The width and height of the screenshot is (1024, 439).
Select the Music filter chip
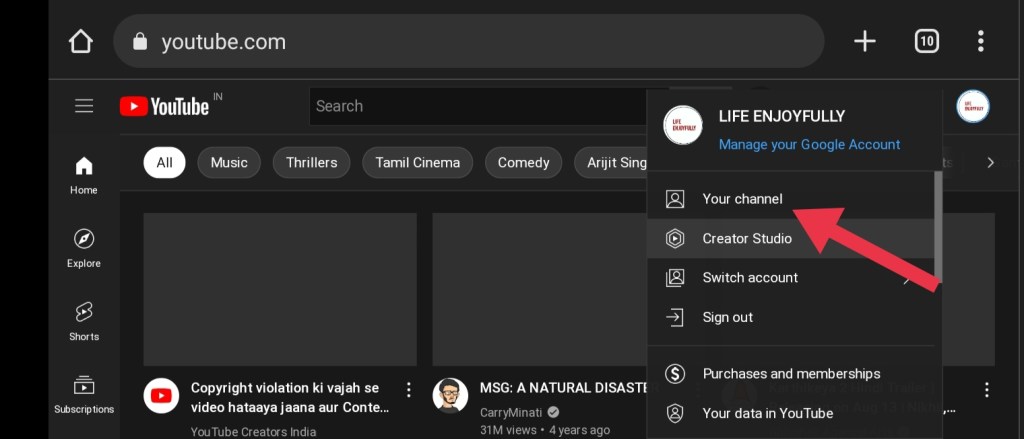[x=229, y=162]
